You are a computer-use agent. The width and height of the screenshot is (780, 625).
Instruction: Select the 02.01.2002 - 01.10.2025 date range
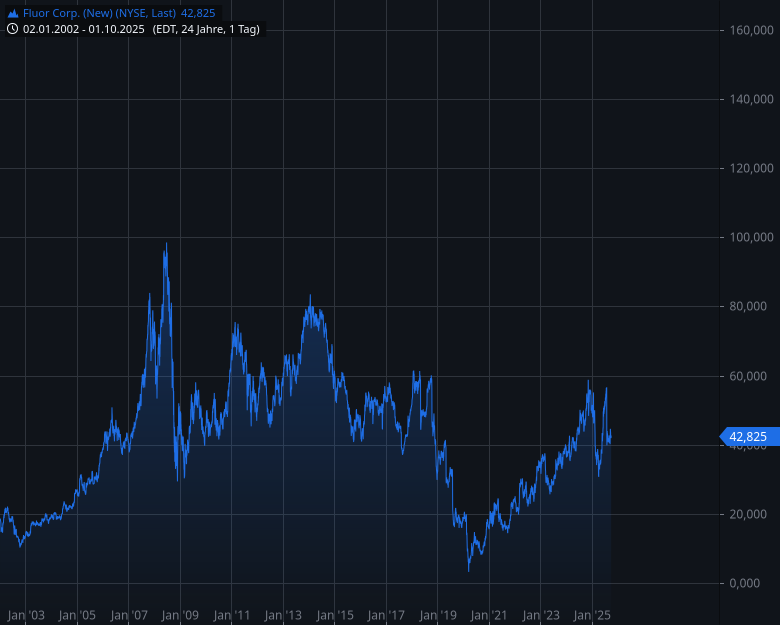pos(85,29)
